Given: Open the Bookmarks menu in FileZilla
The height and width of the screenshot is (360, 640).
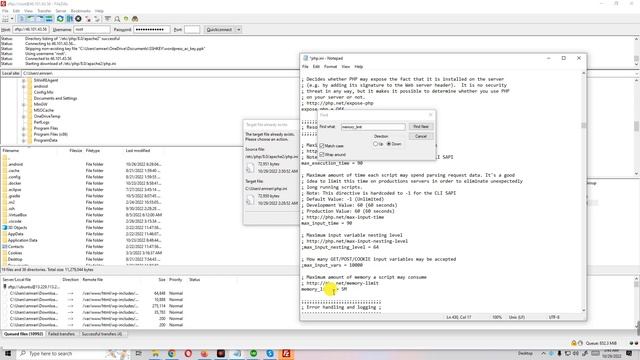Looking at the screenshot, I should pyautogui.click(x=80, y=11).
